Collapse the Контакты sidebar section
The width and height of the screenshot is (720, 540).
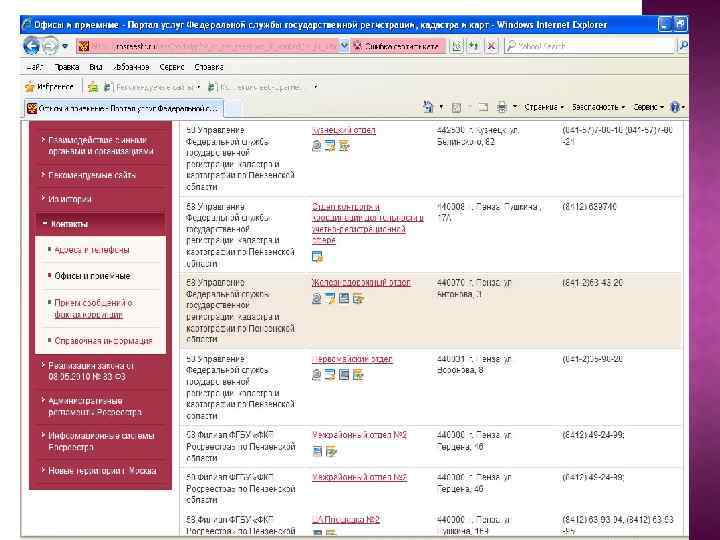point(101,224)
